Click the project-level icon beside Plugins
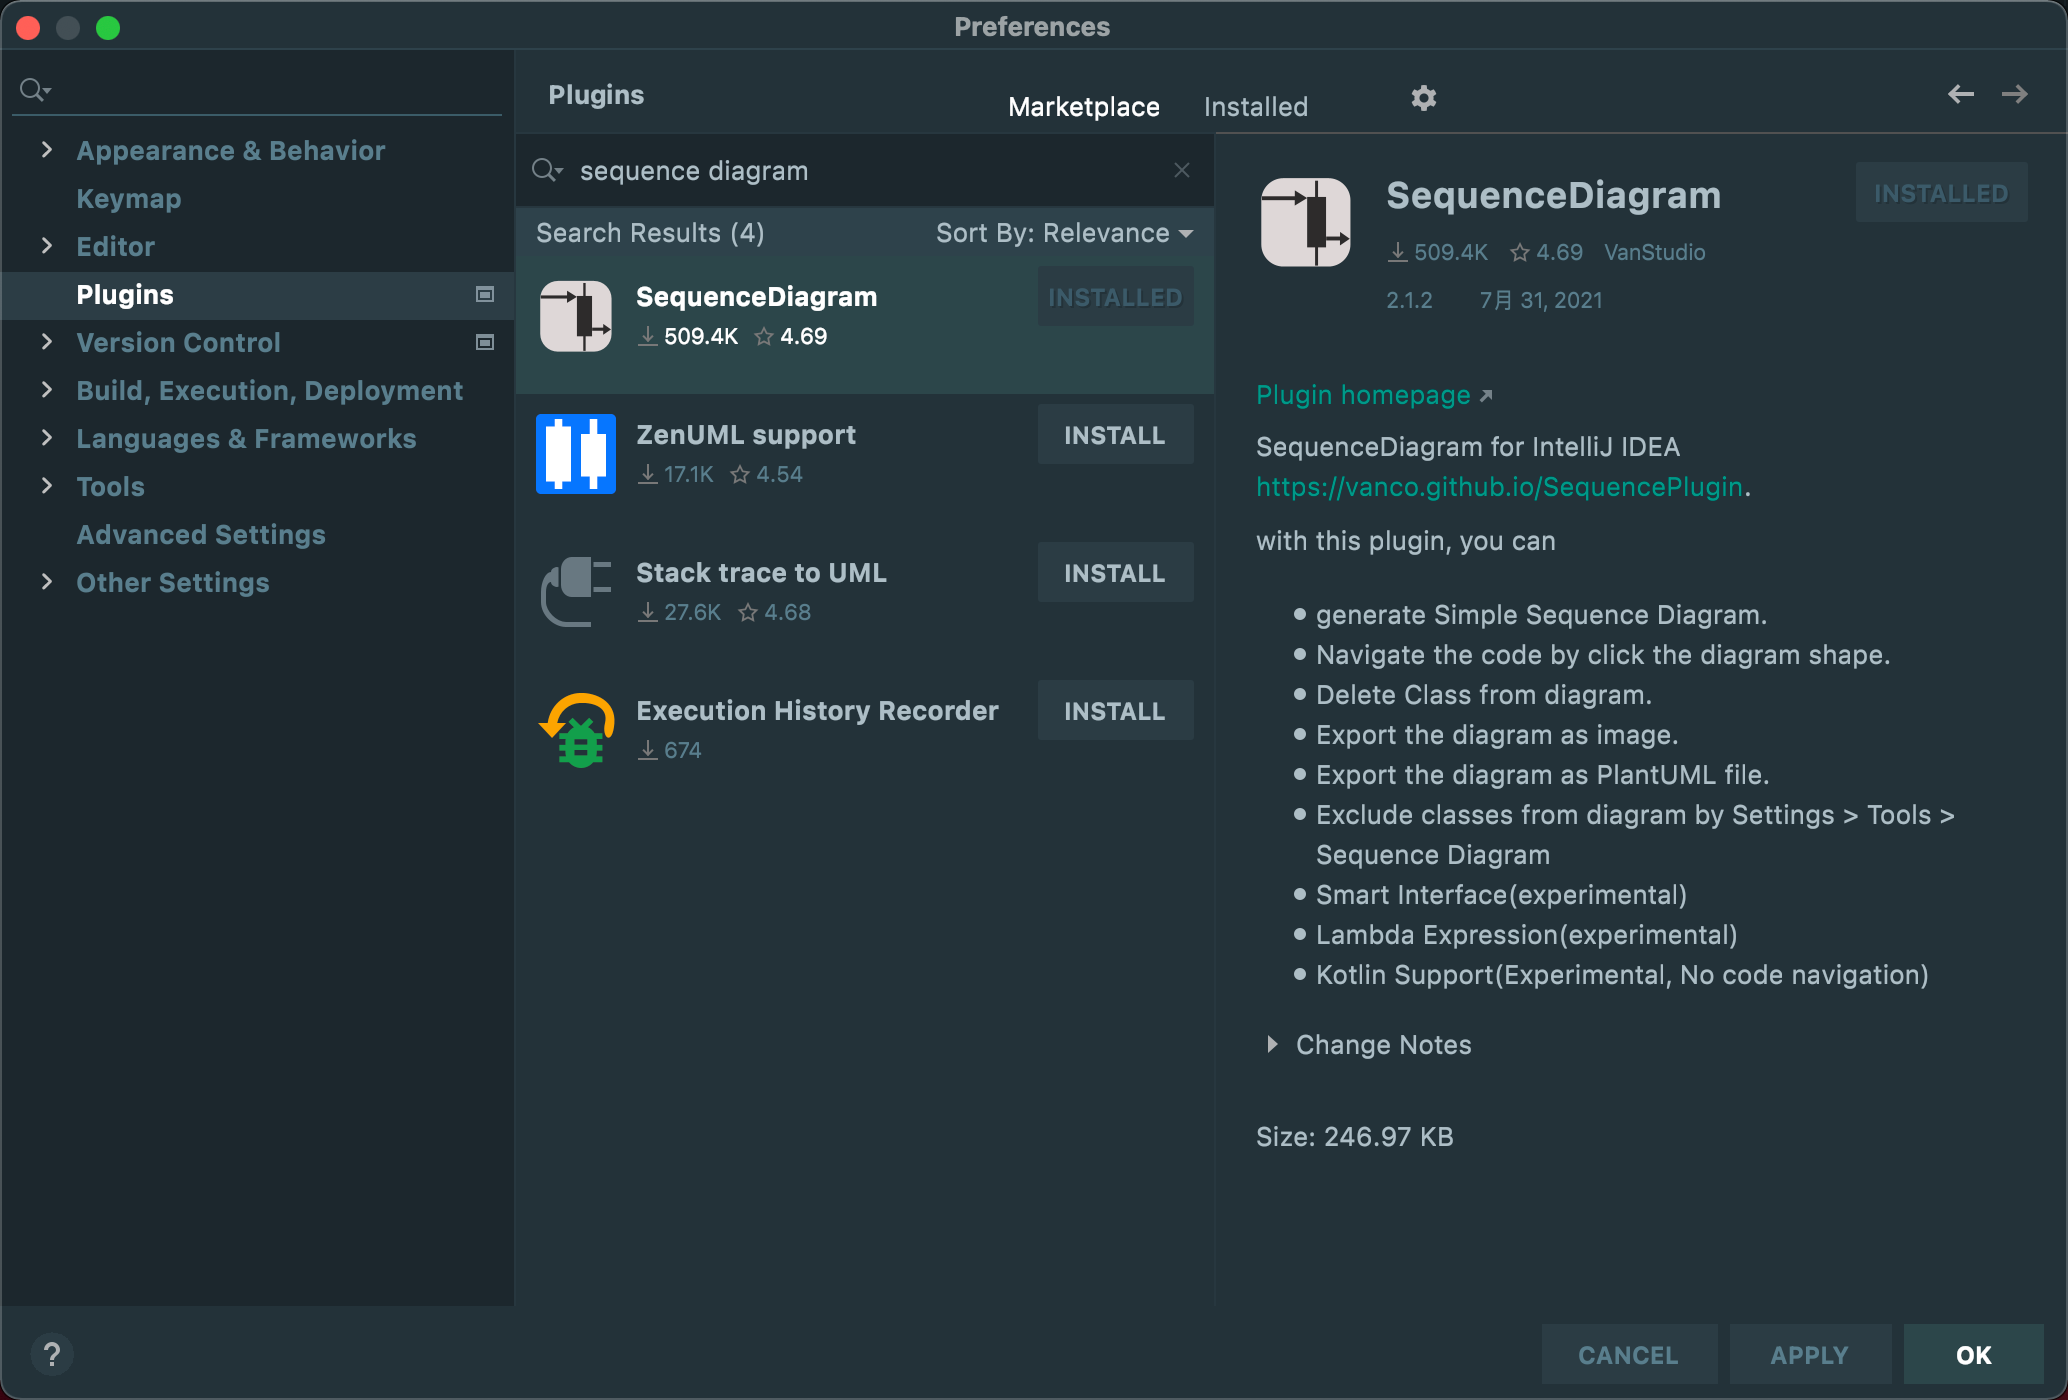Viewport: 2068px width, 1400px height. pos(485,294)
